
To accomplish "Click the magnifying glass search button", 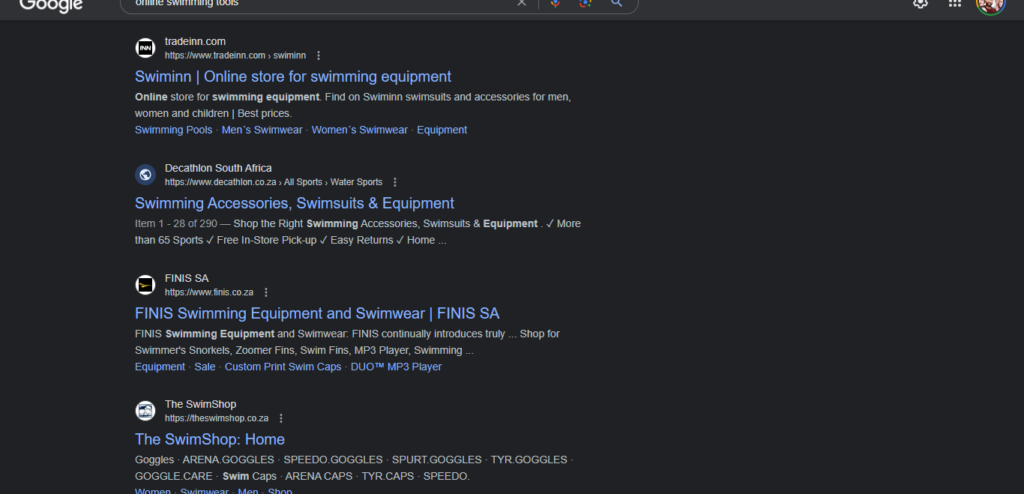I will (616, 3).
